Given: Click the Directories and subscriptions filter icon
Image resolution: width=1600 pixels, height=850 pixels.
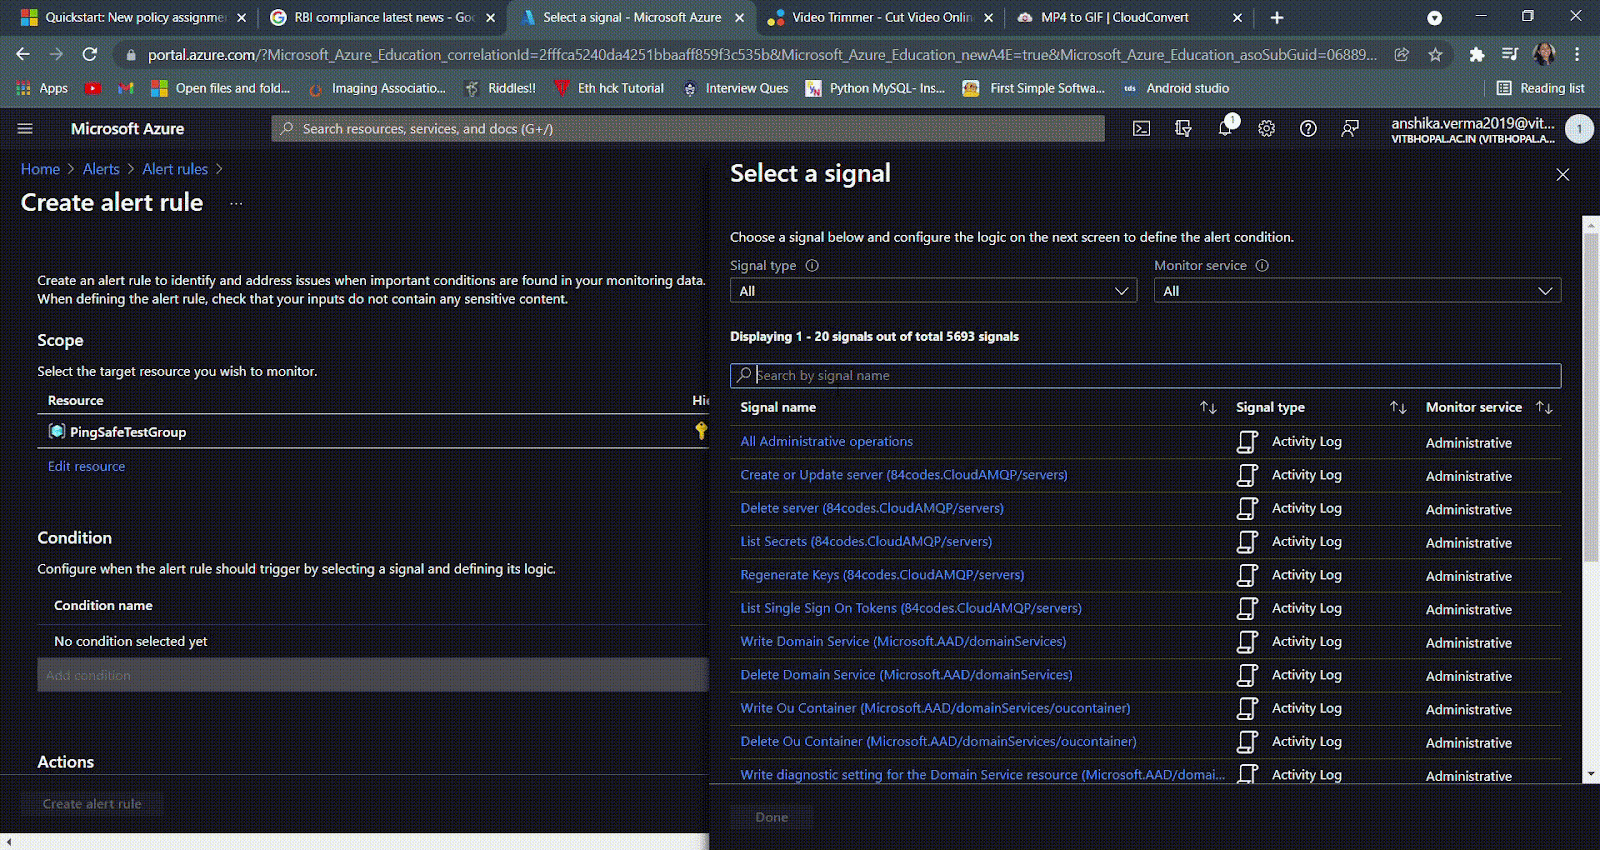Looking at the screenshot, I should point(1183,129).
